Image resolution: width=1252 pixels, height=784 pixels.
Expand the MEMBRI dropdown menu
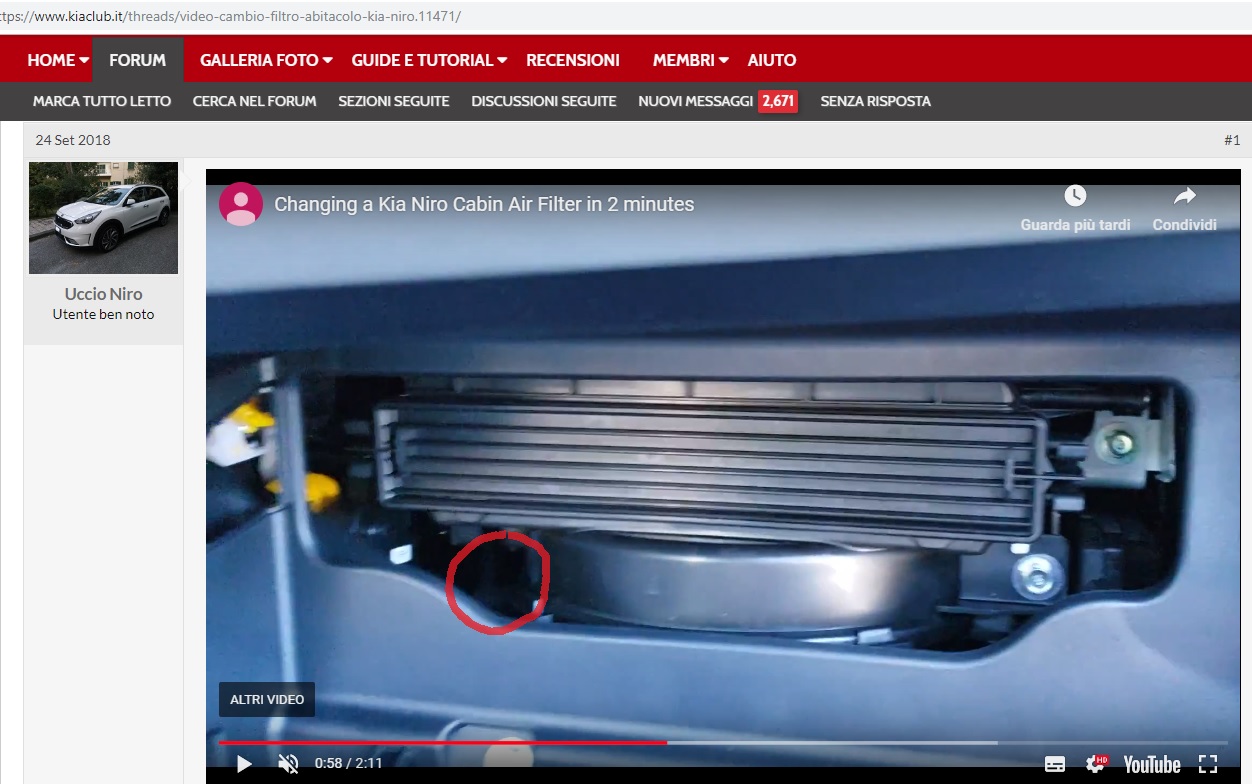point(691,60)
